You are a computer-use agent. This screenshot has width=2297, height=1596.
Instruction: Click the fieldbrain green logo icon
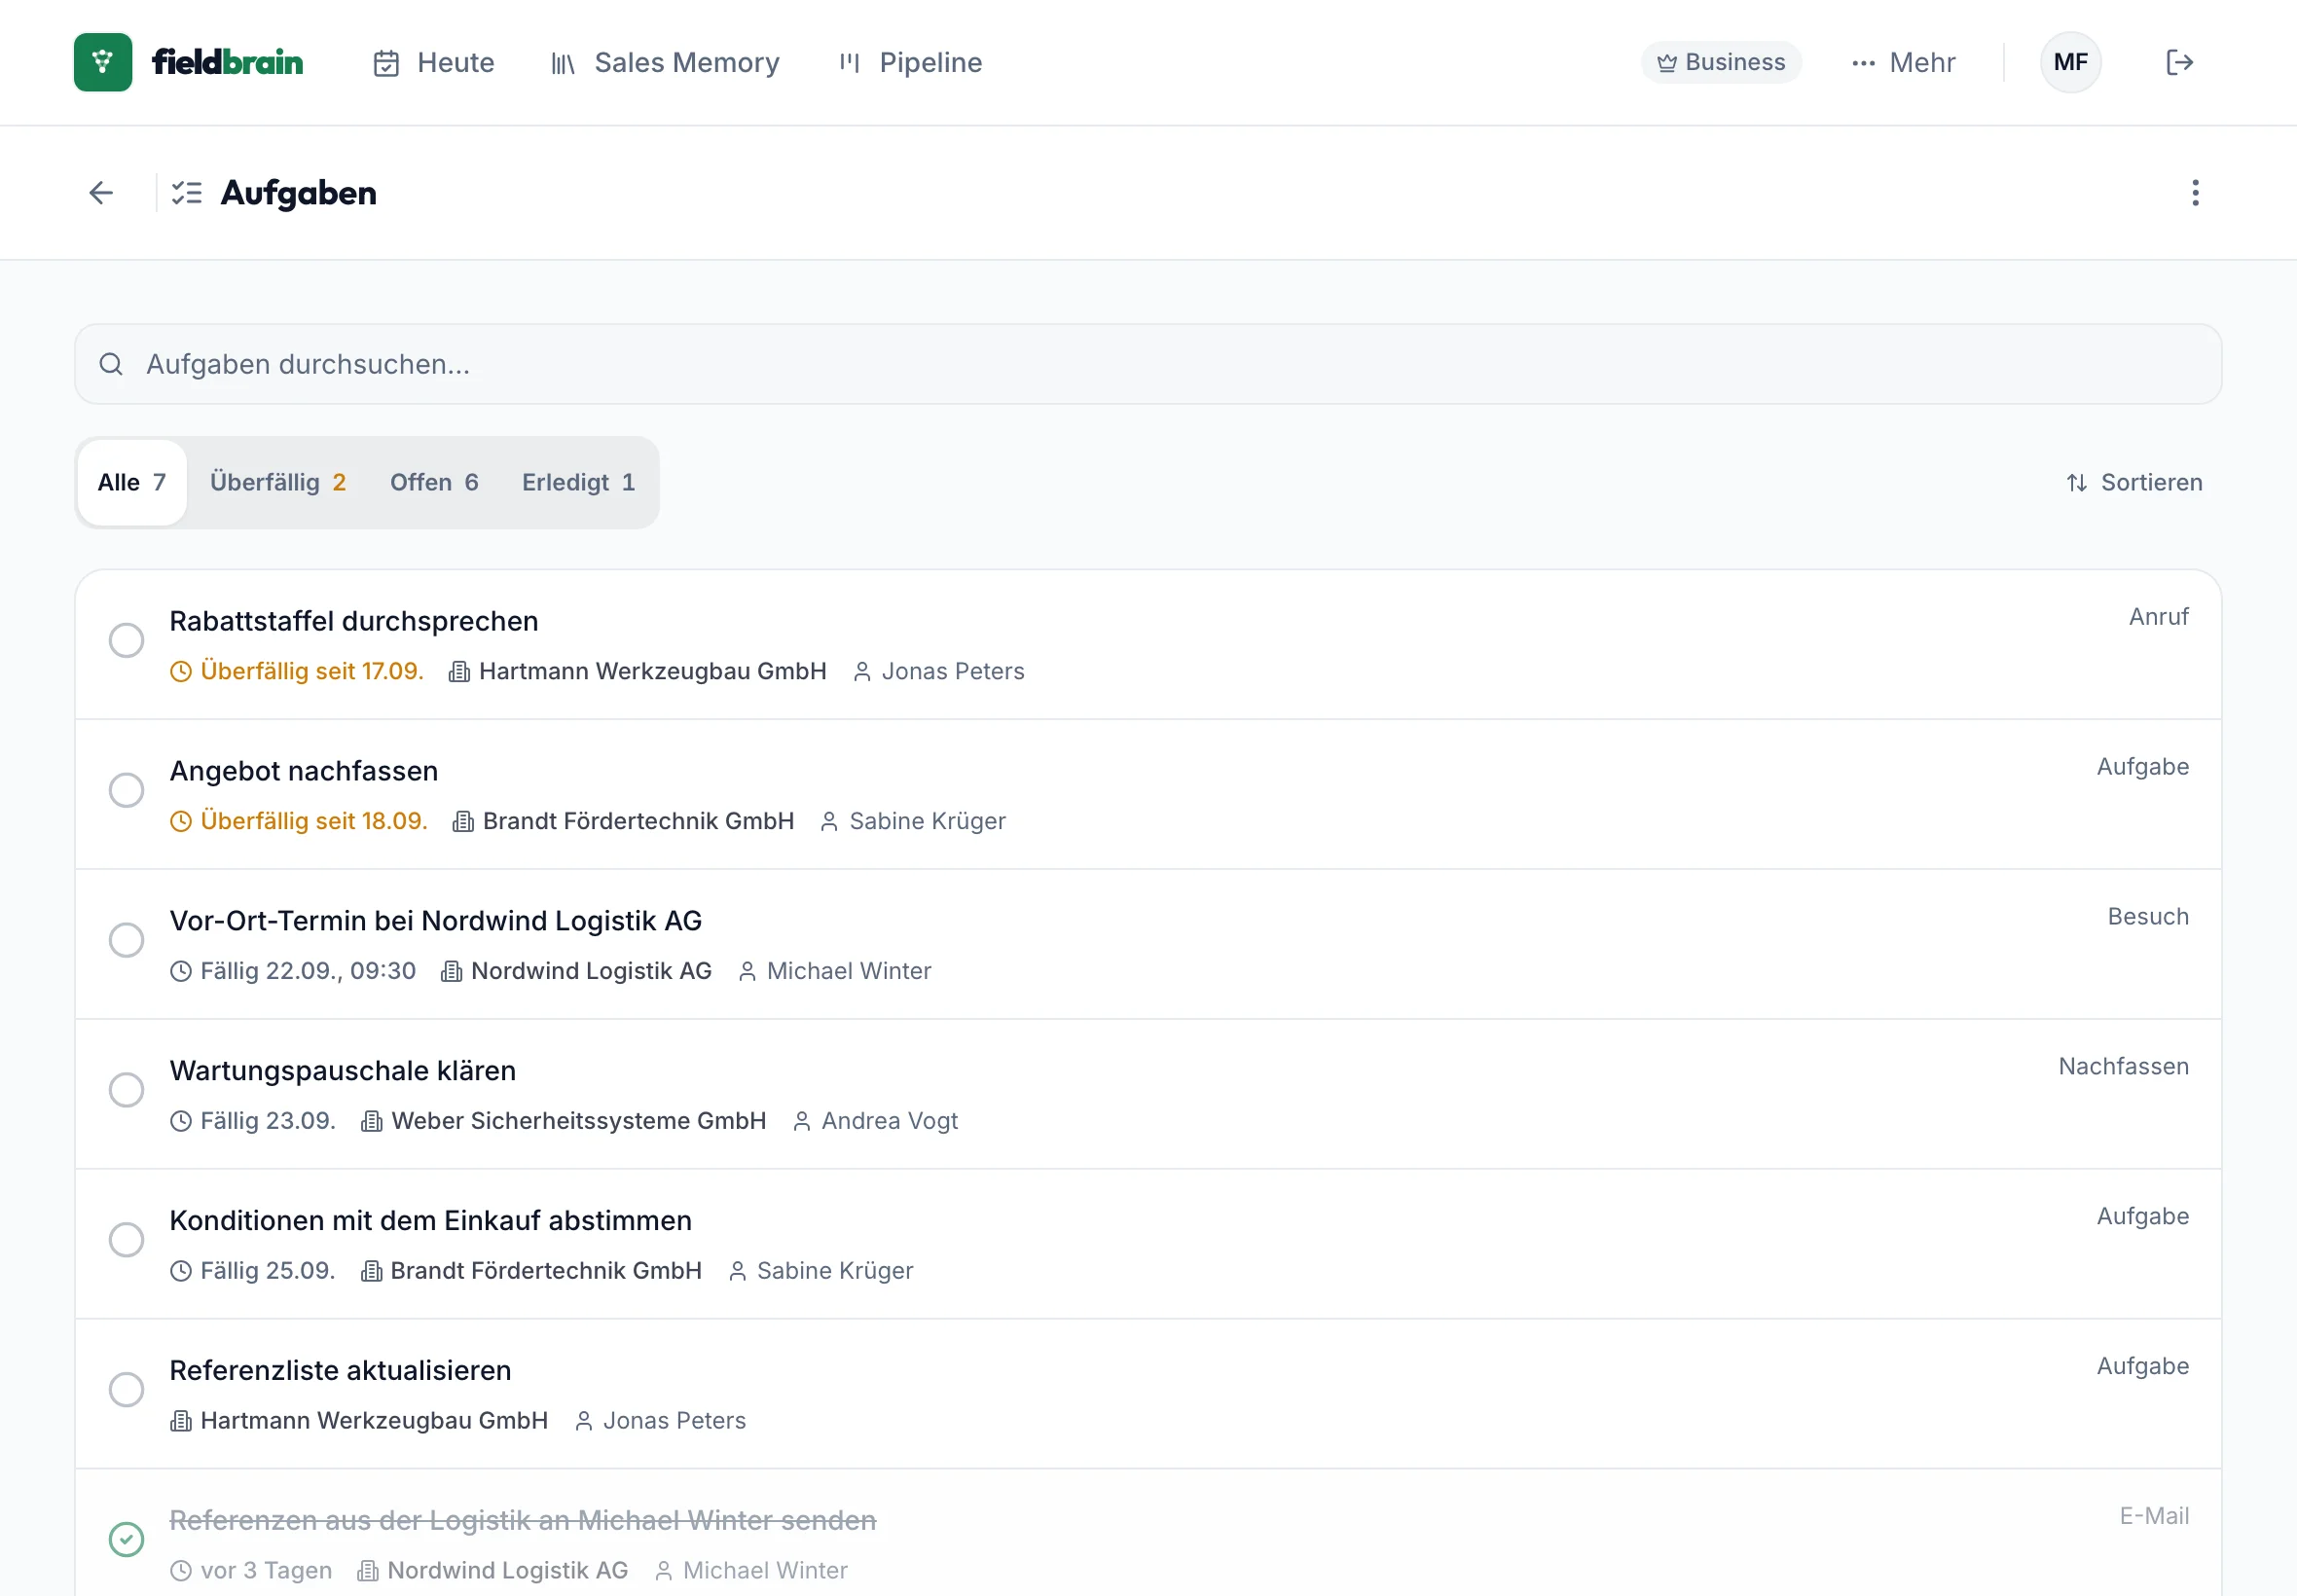[103, 62]
